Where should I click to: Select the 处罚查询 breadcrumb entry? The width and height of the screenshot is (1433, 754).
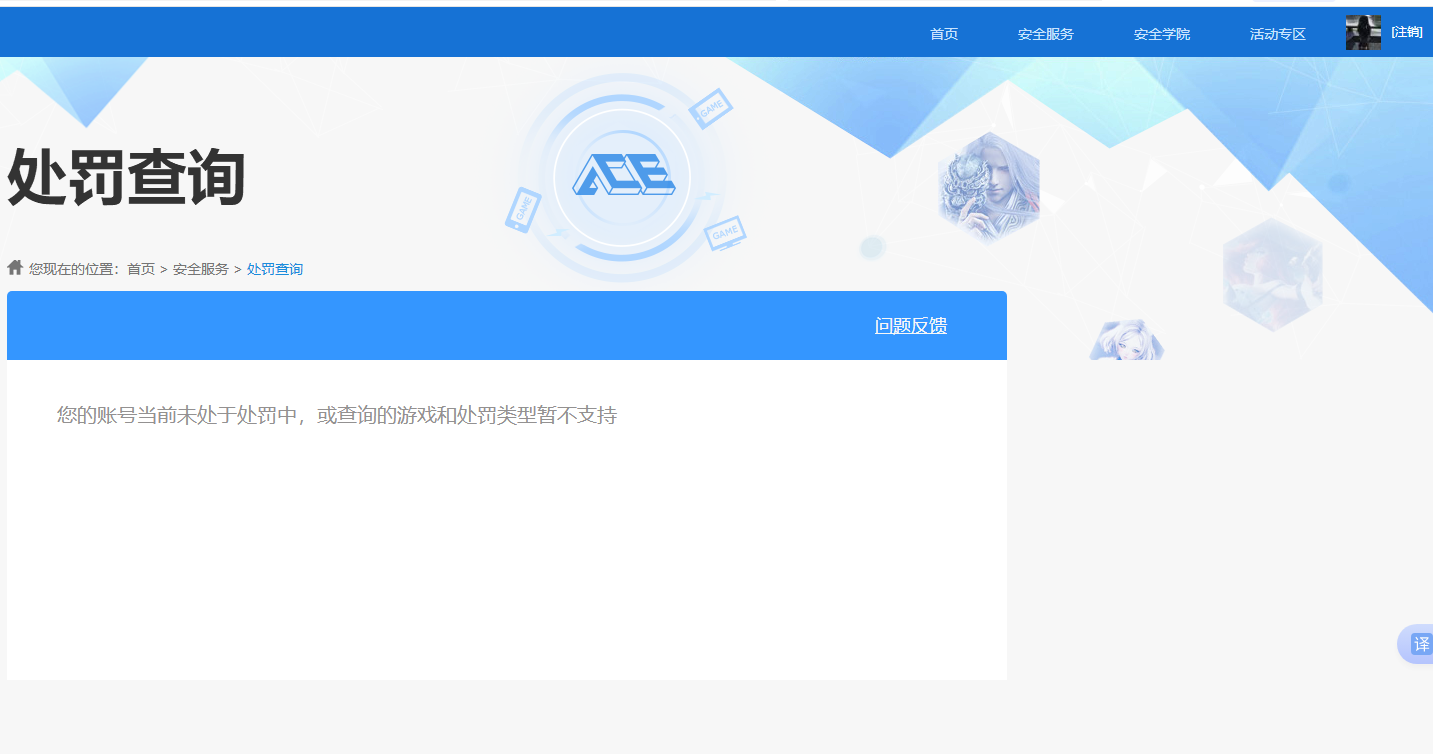tap(274, 269)
